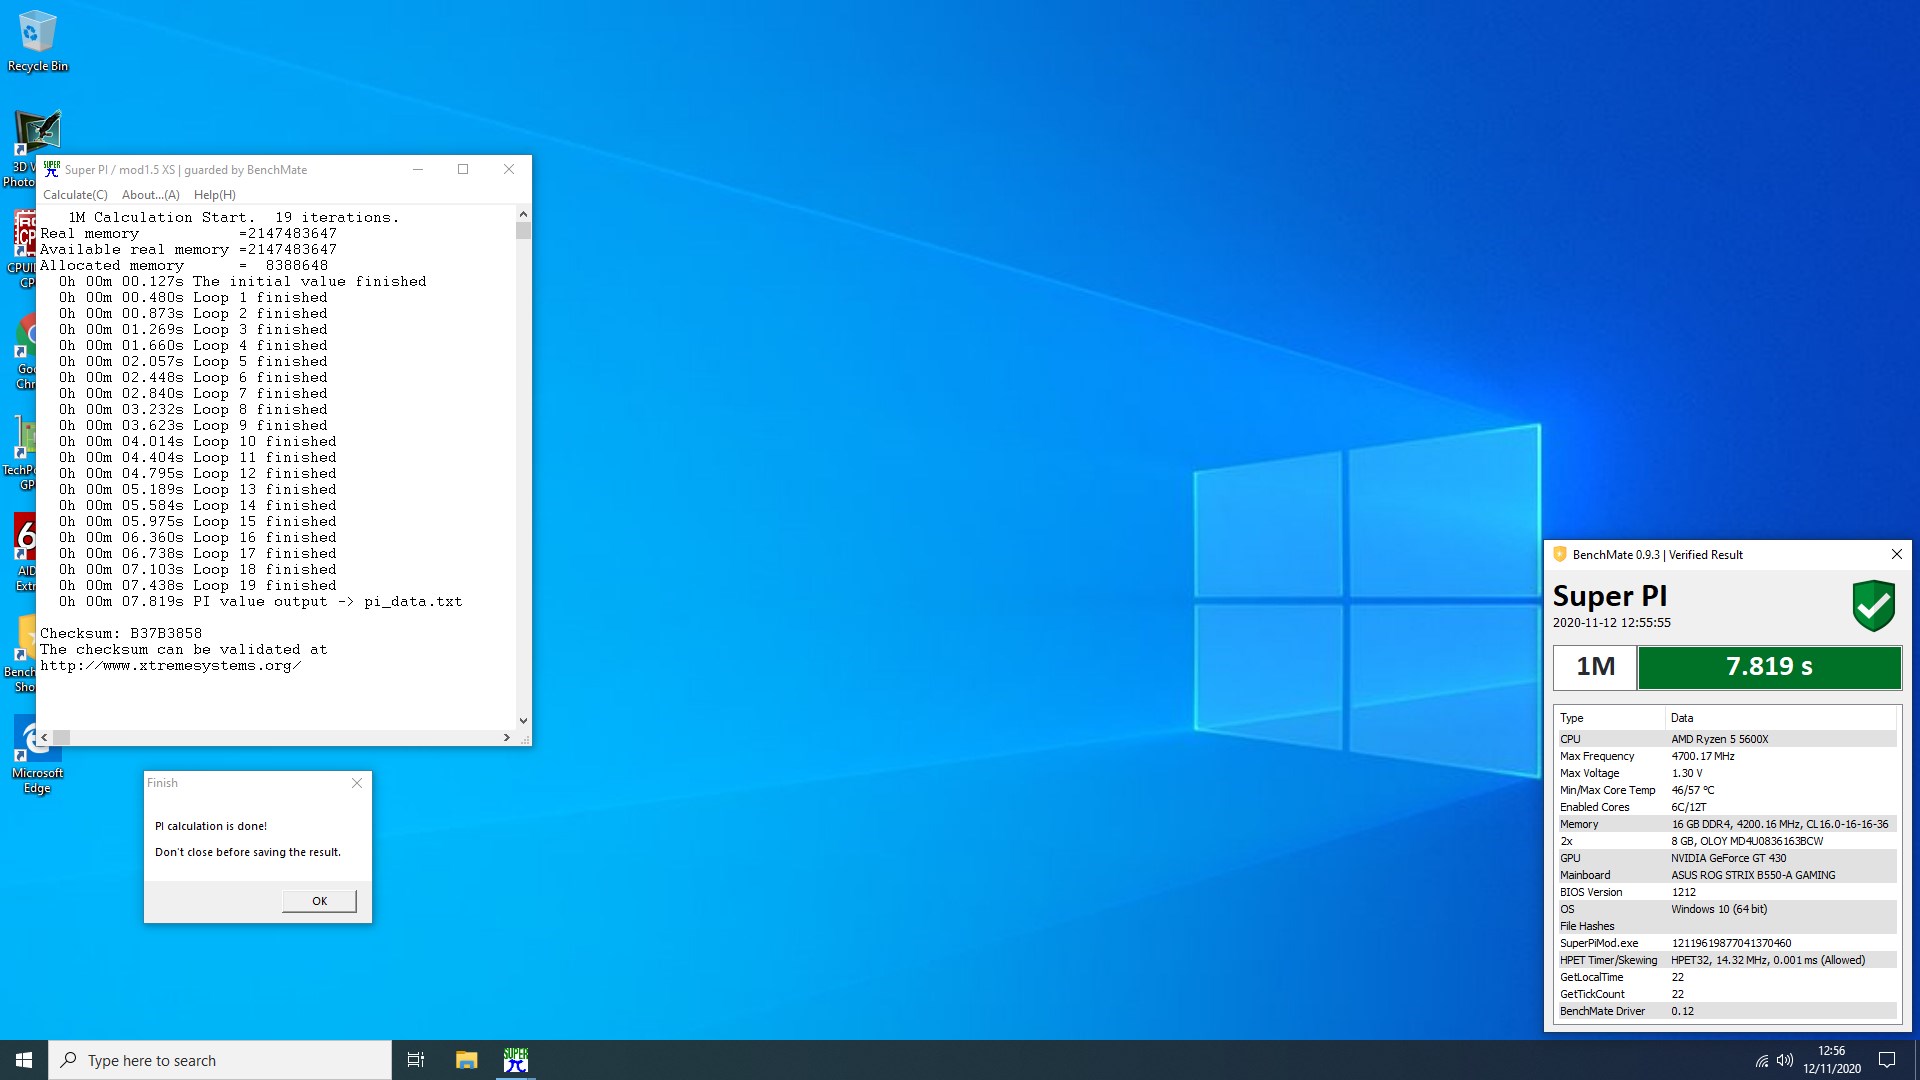This screenshot has height=1080, width=1920.
Task: Click the 1M label in BenchMate
Action: coord(1595,667)
